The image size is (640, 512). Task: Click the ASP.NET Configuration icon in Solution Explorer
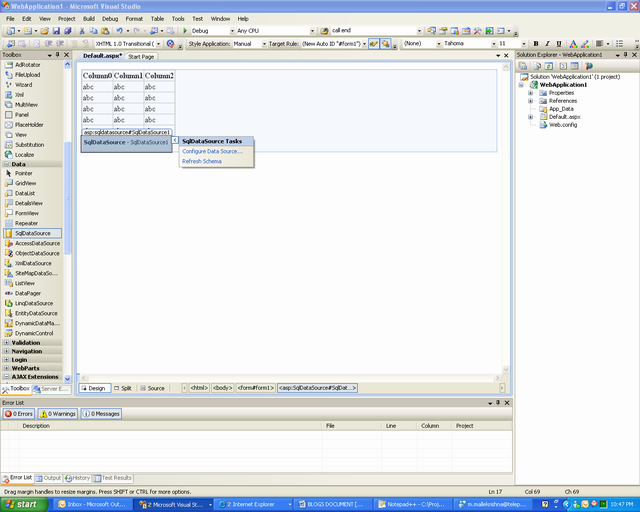point(589,66)
